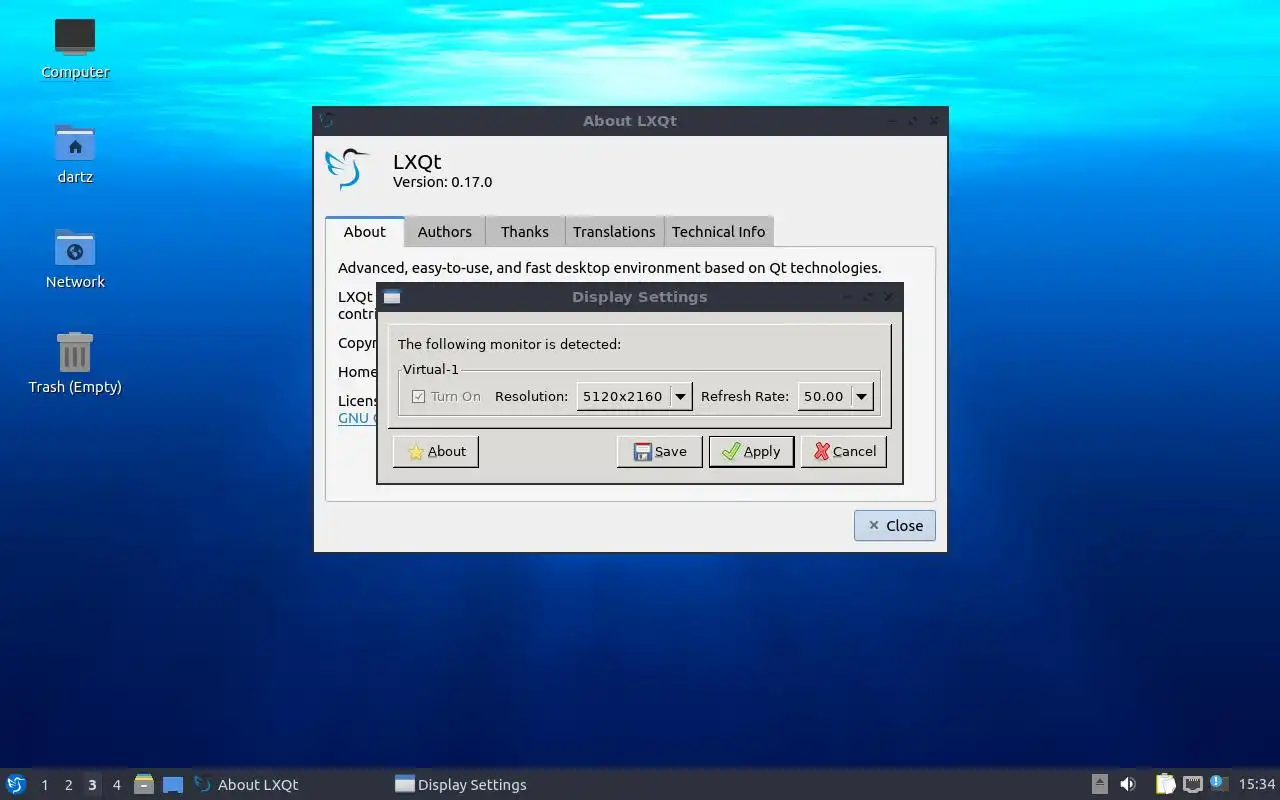1280x800 pixels.
Task: Open the volume speaker tray icon
Action: pyautogui.click(x=1128, y=784)
